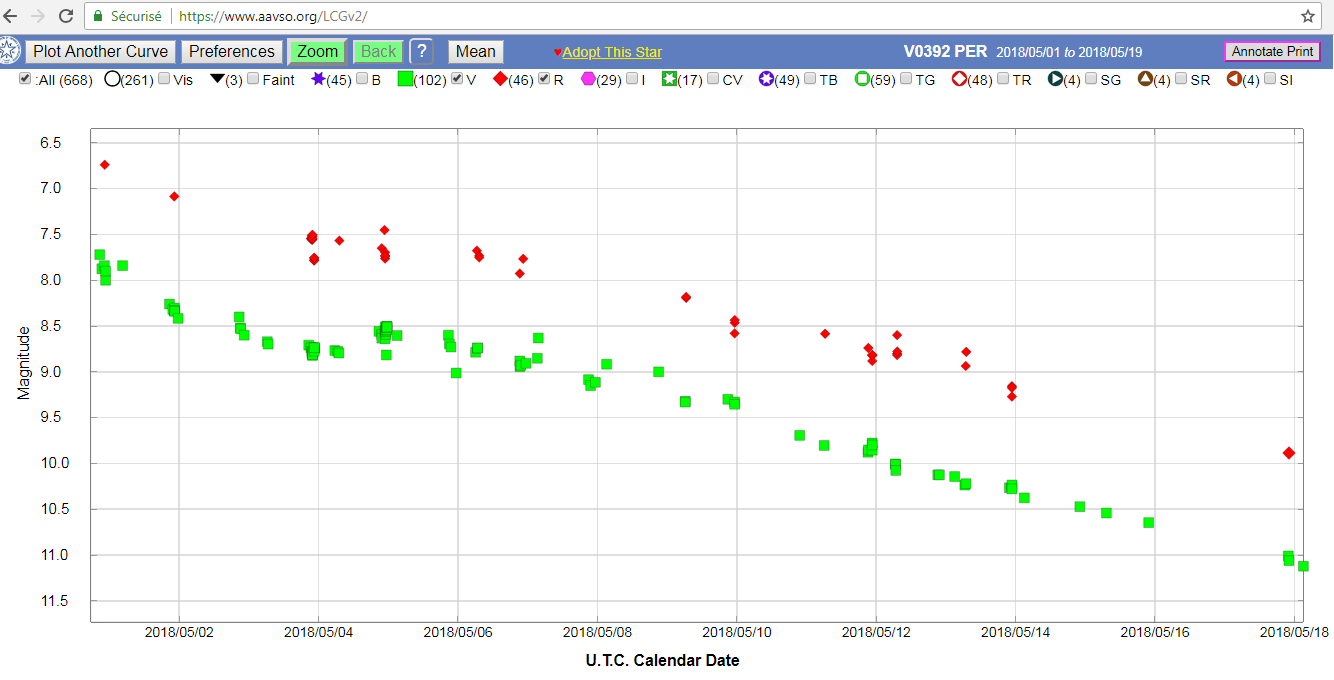Viewport: 1334px width, 680px height.
Task: Uncheck the R band checkbox
Action: [x=544, y=79]
